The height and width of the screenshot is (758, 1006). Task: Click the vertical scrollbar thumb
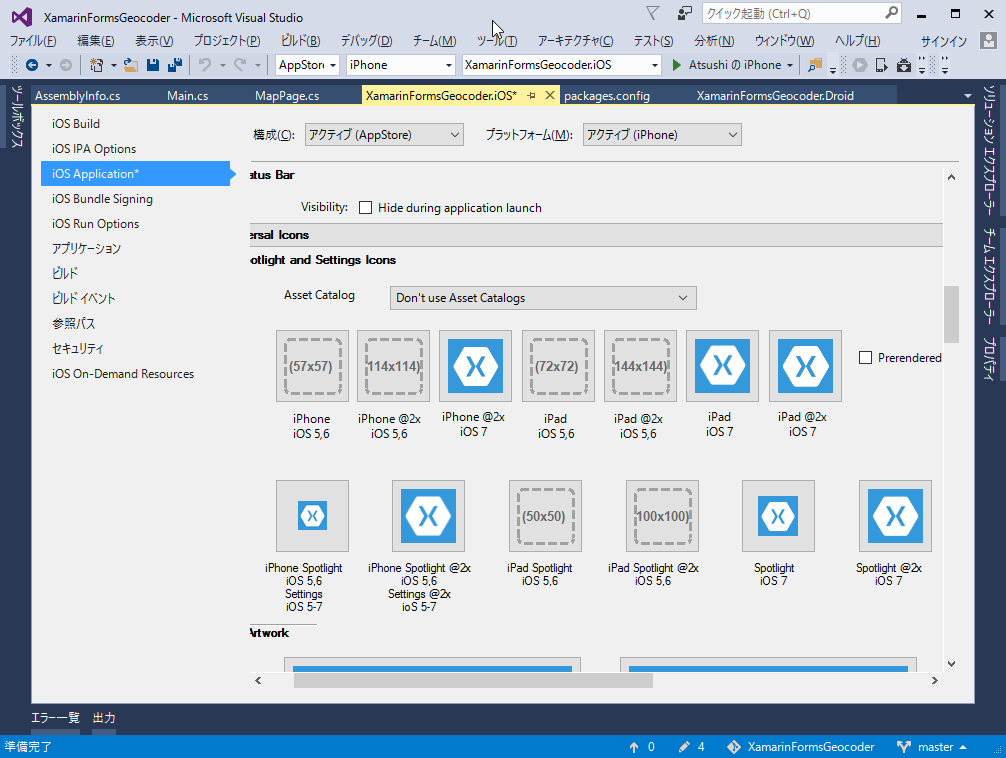951,314
